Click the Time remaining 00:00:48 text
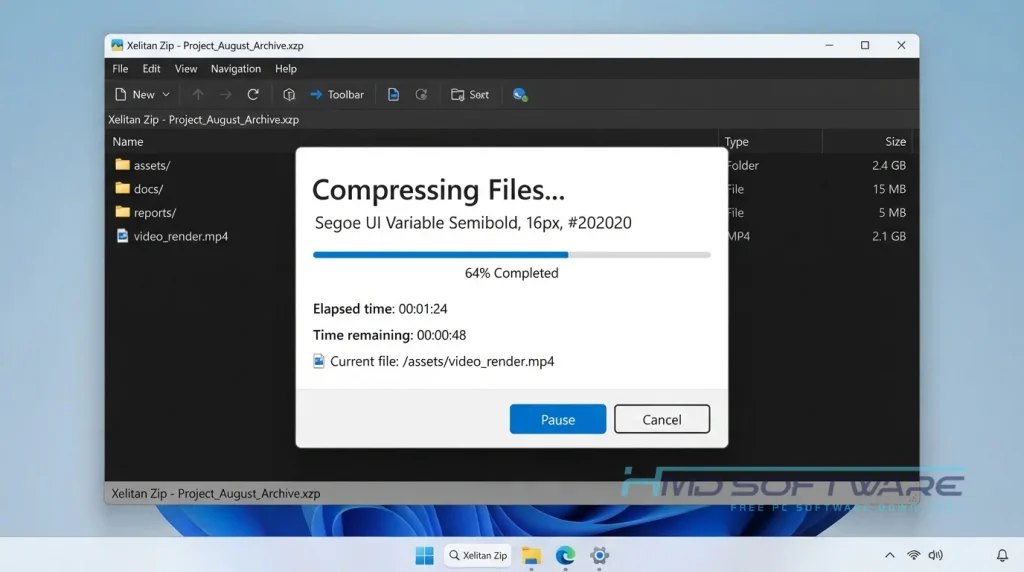The height and width of the screenshot is (572, 1024). click(389, 335)
